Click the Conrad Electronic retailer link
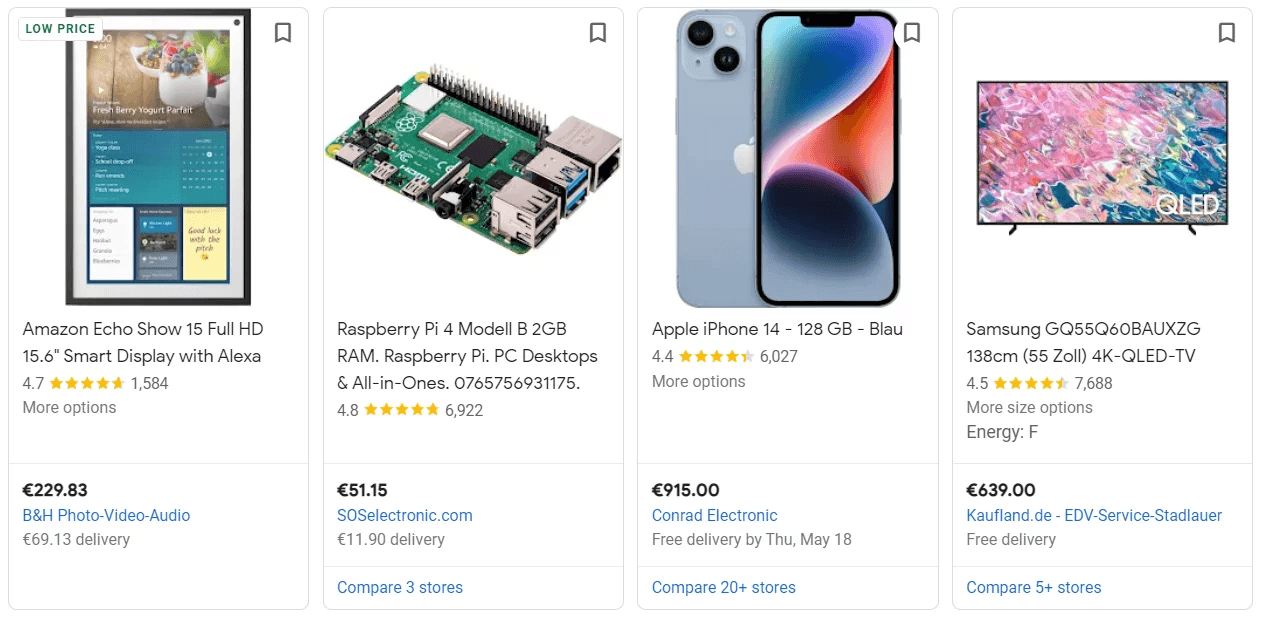This screenshot has height=618, width=1265. pos(714,515)
